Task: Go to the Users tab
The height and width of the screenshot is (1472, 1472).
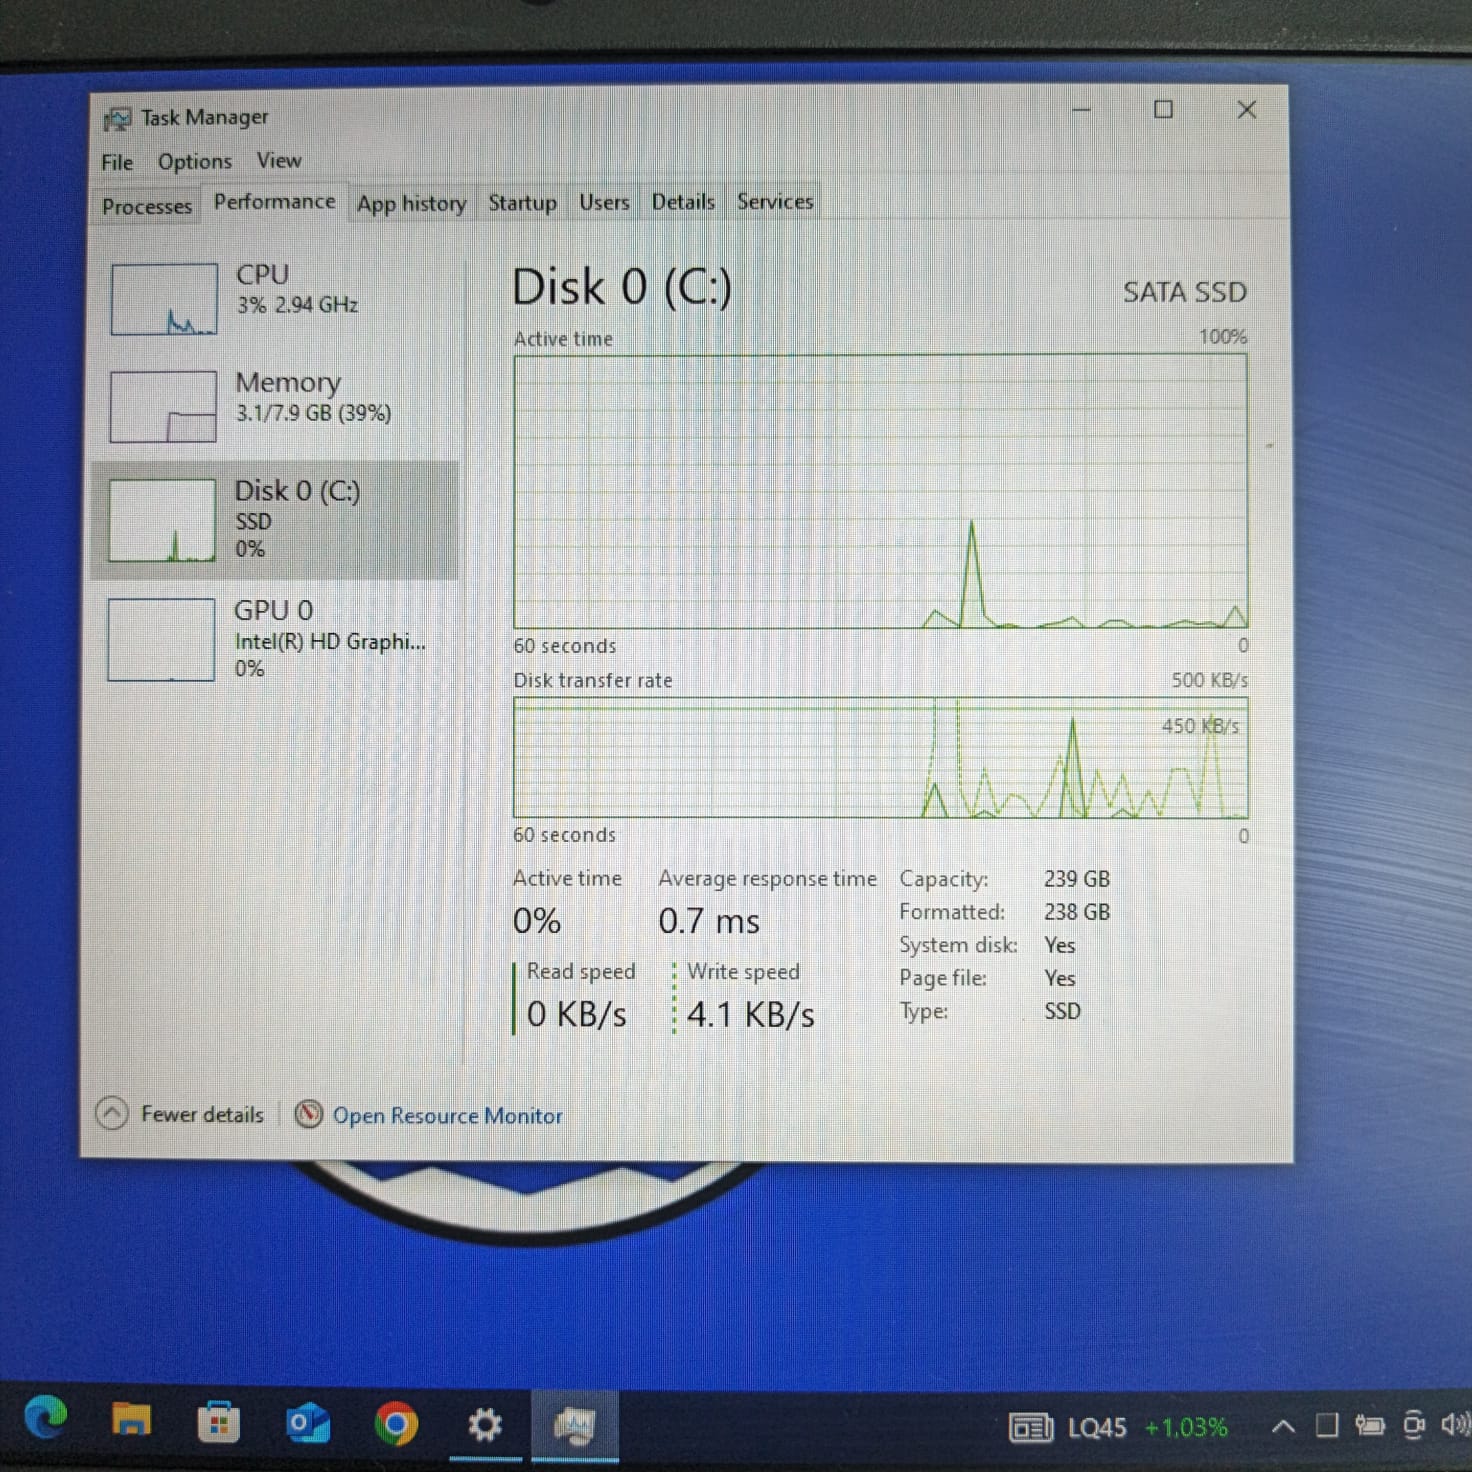Action: pos(604,202)
